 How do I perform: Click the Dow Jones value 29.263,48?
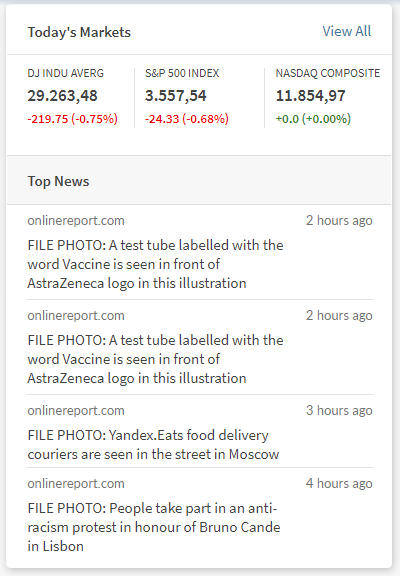tap(62, 96)
